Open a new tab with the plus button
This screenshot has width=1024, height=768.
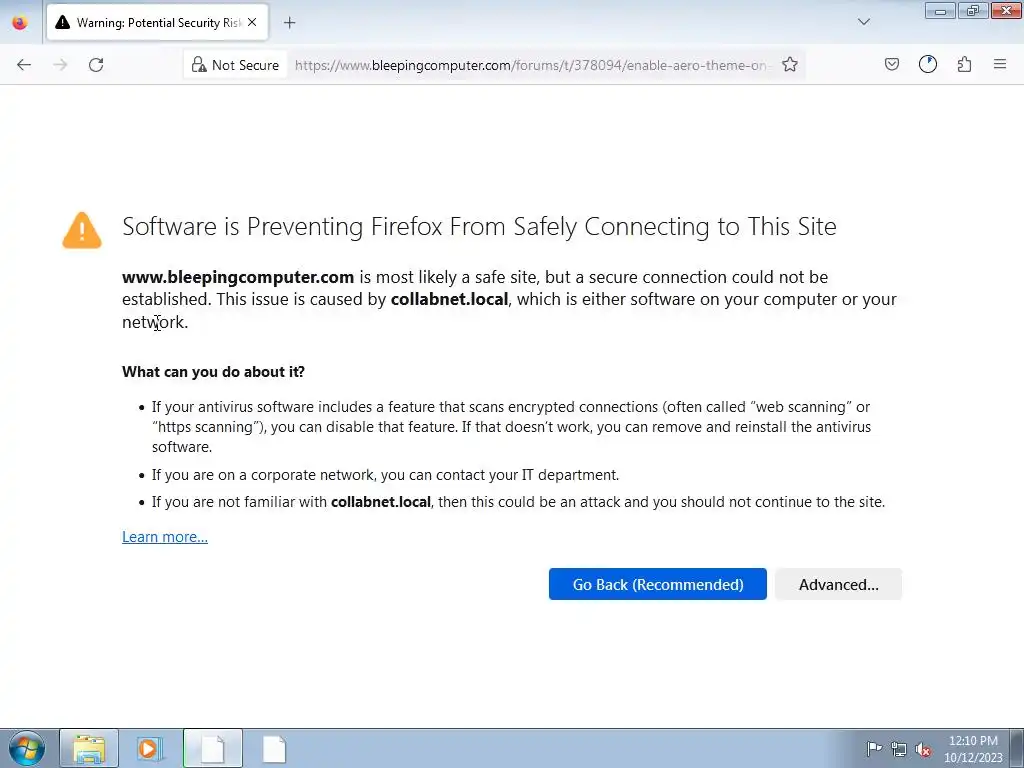[289, 23]
